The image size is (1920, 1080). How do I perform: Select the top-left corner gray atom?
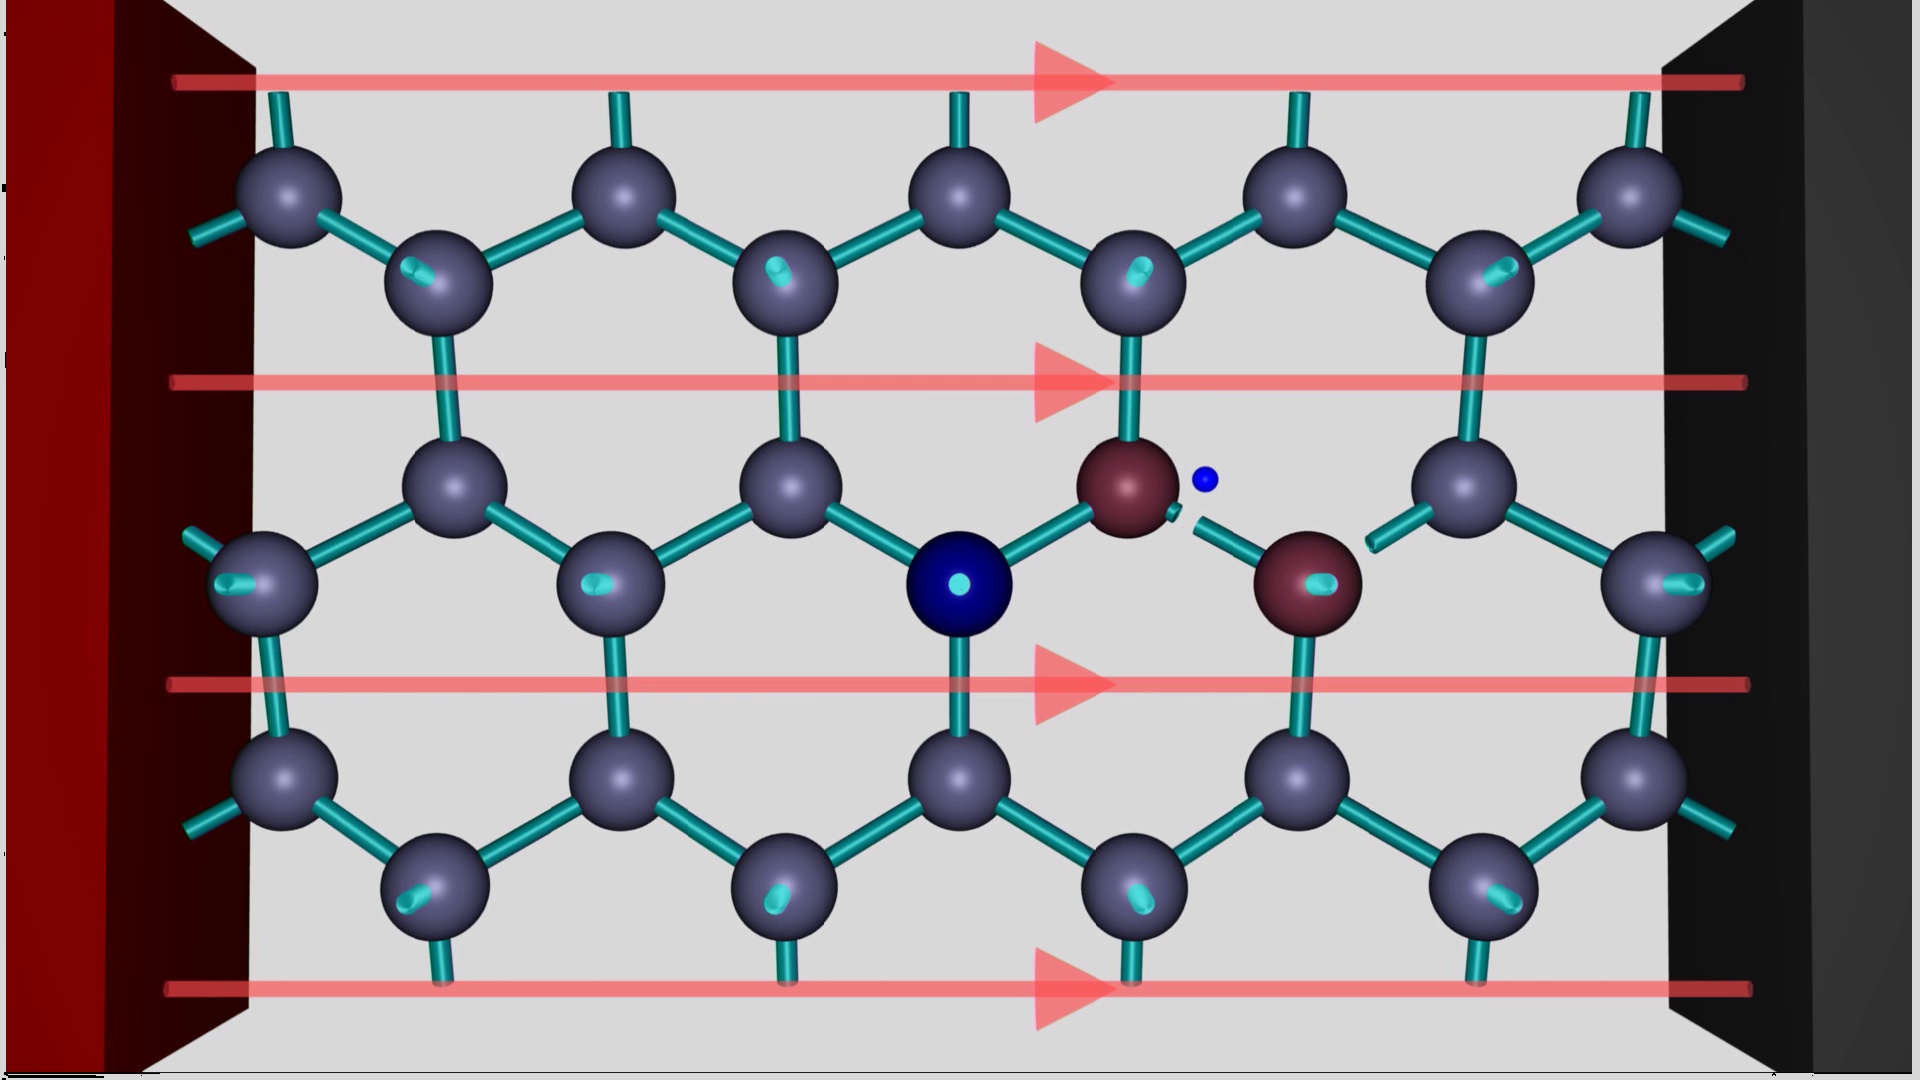point(289,197)
